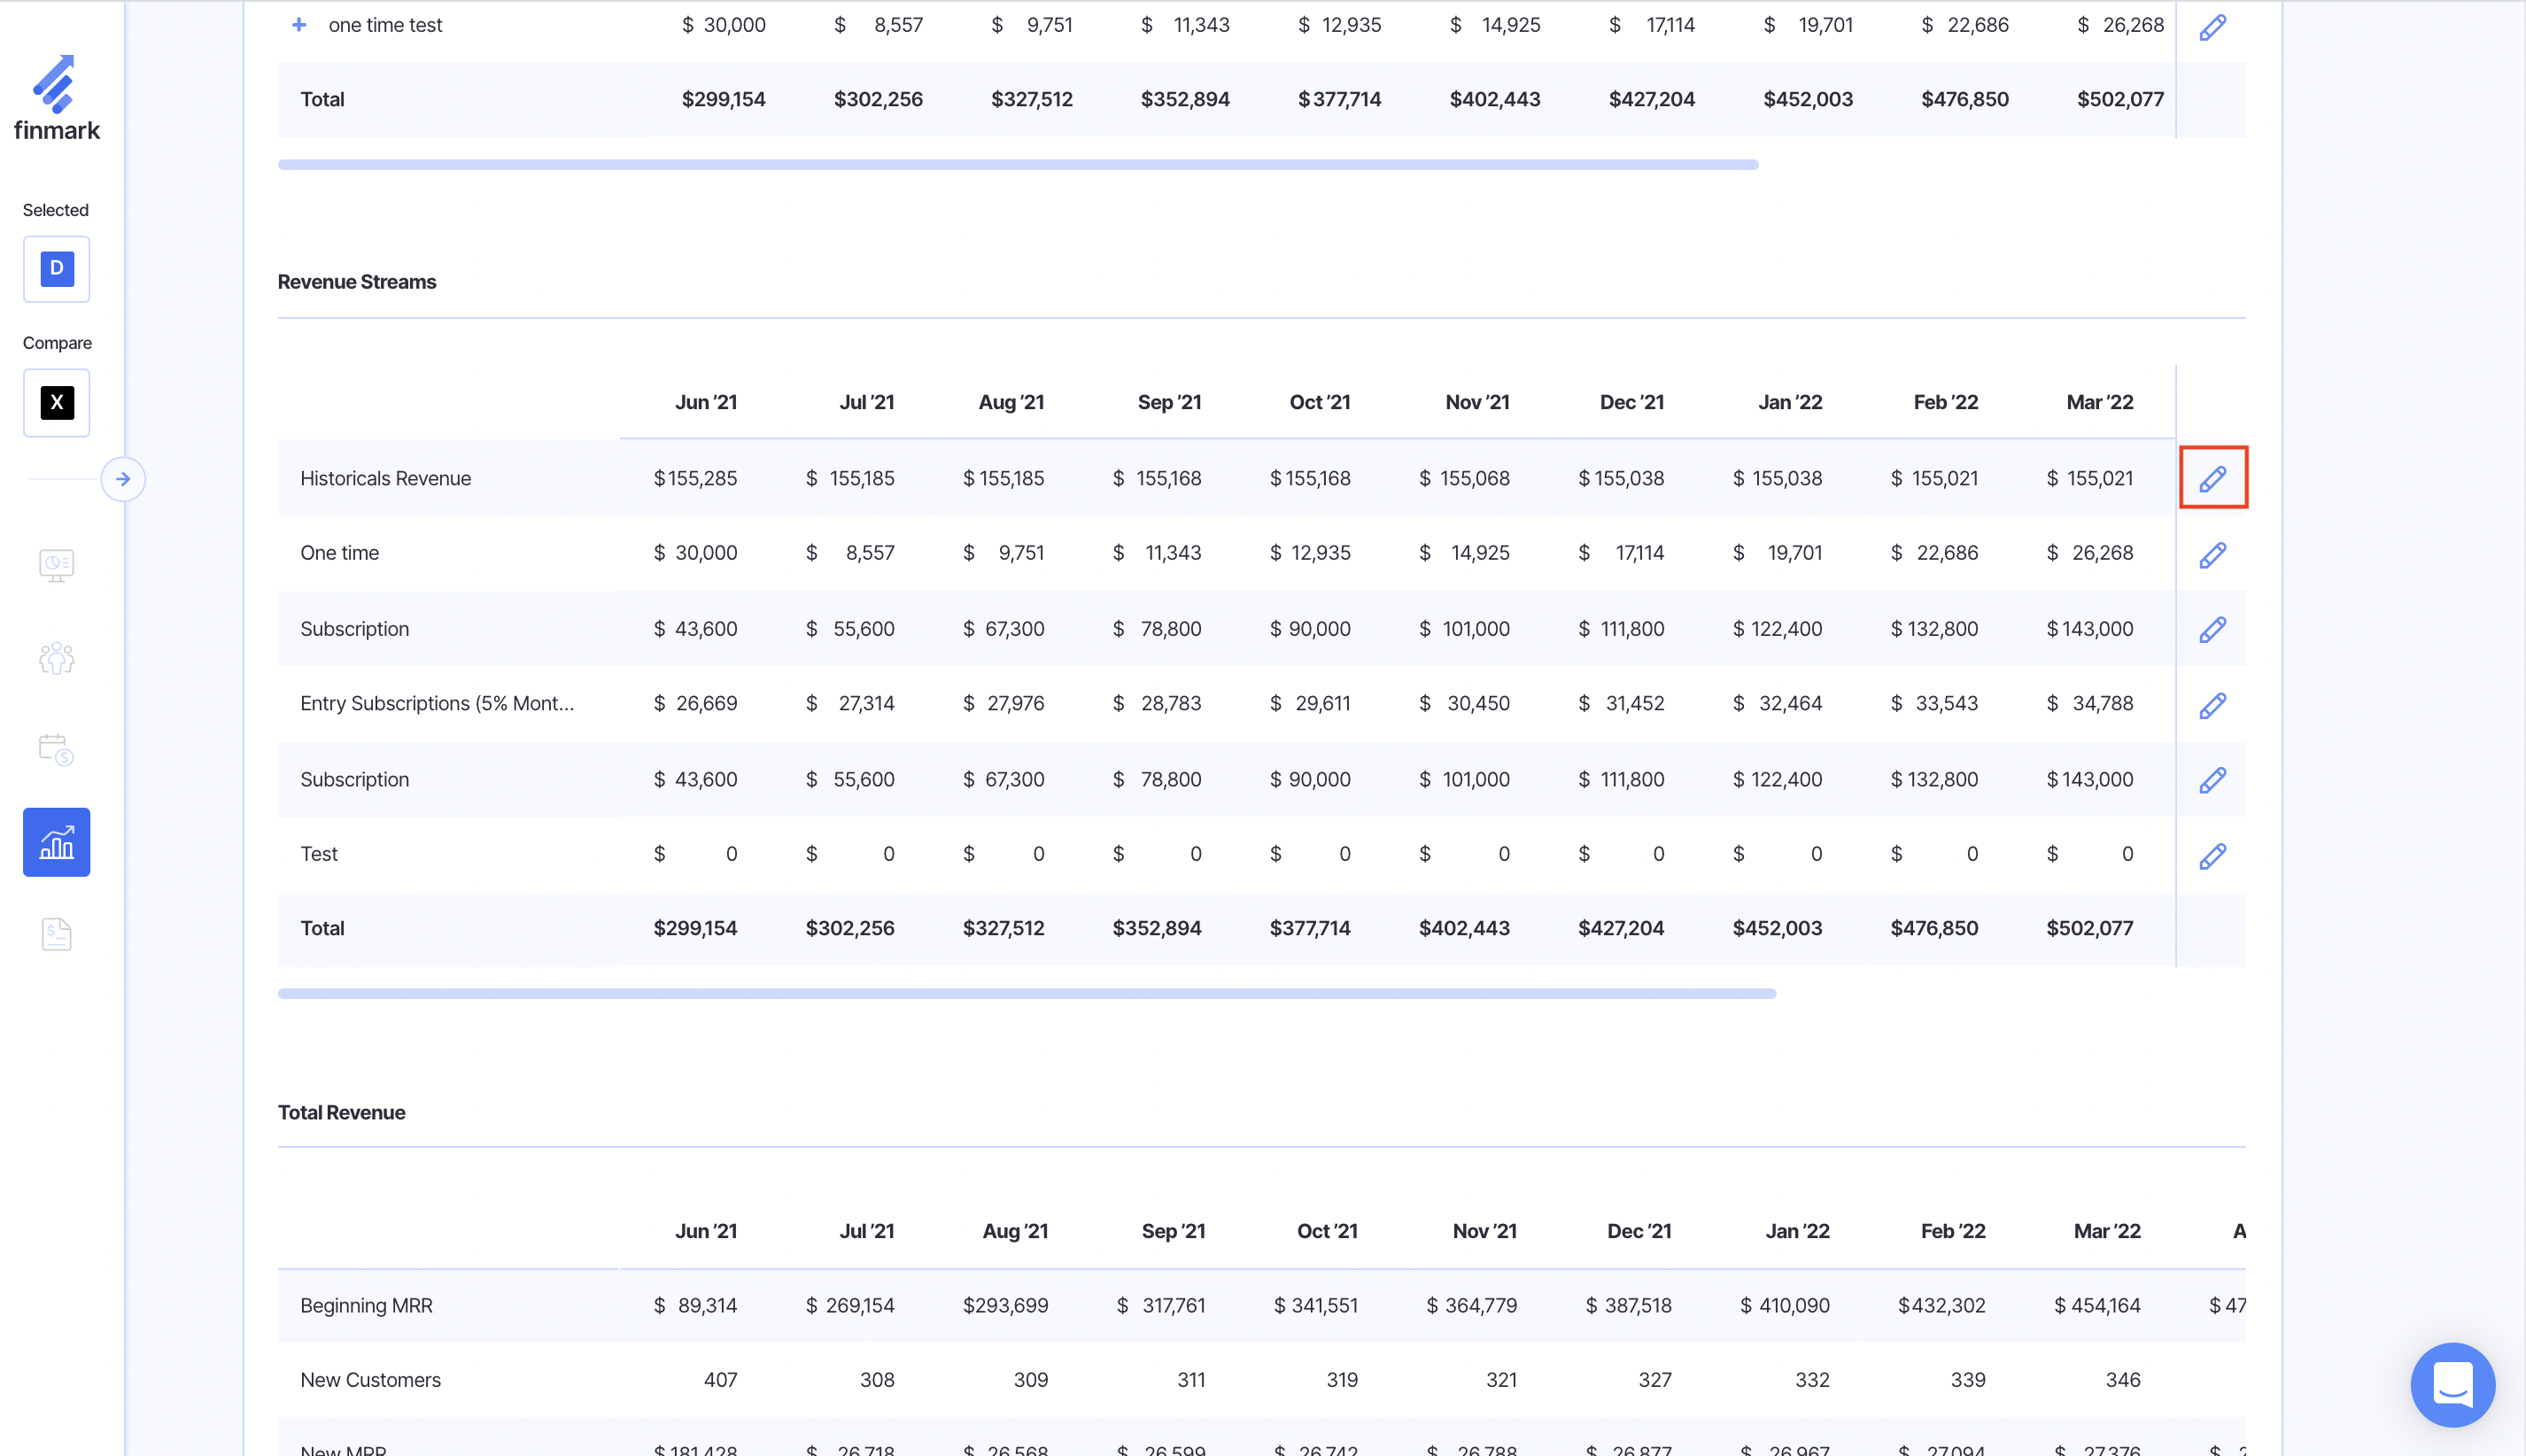Click the top table horizontal scrollbar

[x=1017, y=164]
